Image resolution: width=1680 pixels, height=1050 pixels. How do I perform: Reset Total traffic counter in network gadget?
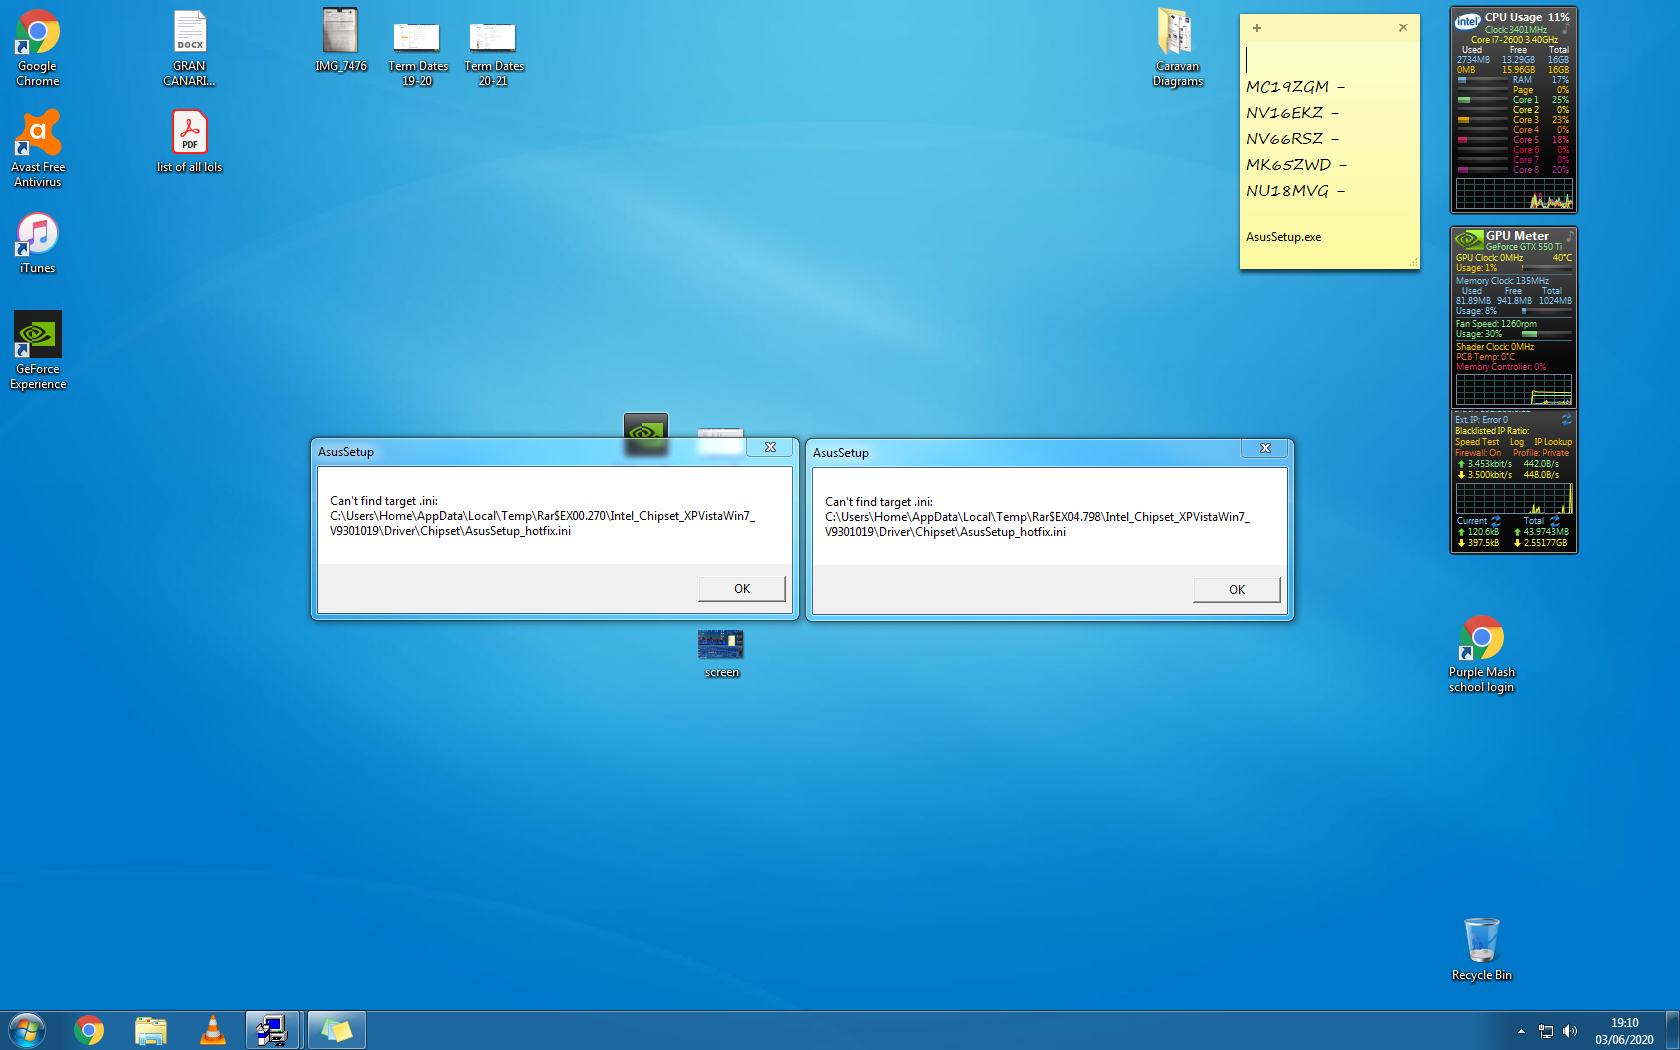pos(1554,521)
